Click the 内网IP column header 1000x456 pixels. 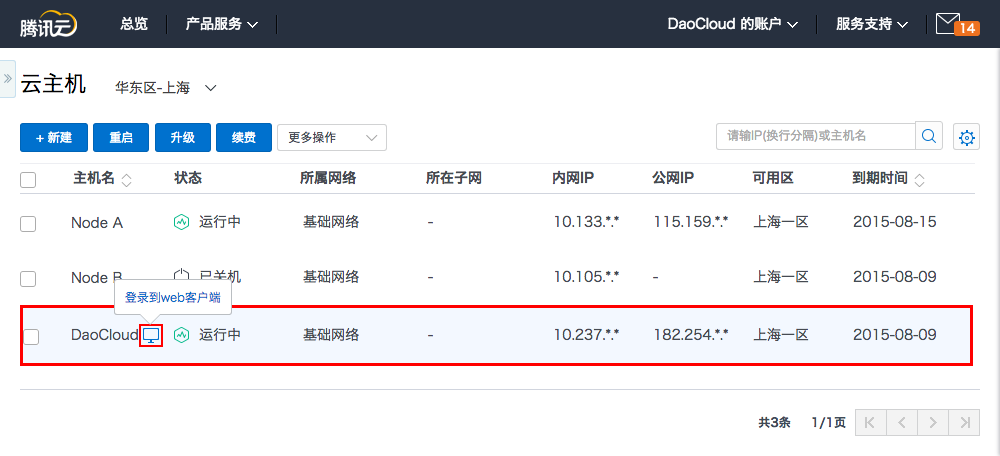(x=573, y=179)
